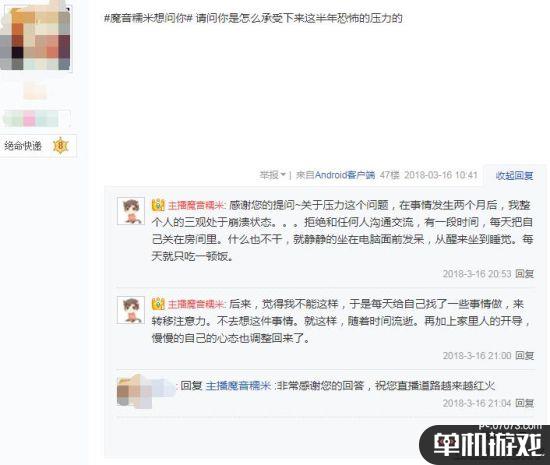The image size is (550, 465).
Task: Click the crown badge in first reply
Action: (158, 205)
